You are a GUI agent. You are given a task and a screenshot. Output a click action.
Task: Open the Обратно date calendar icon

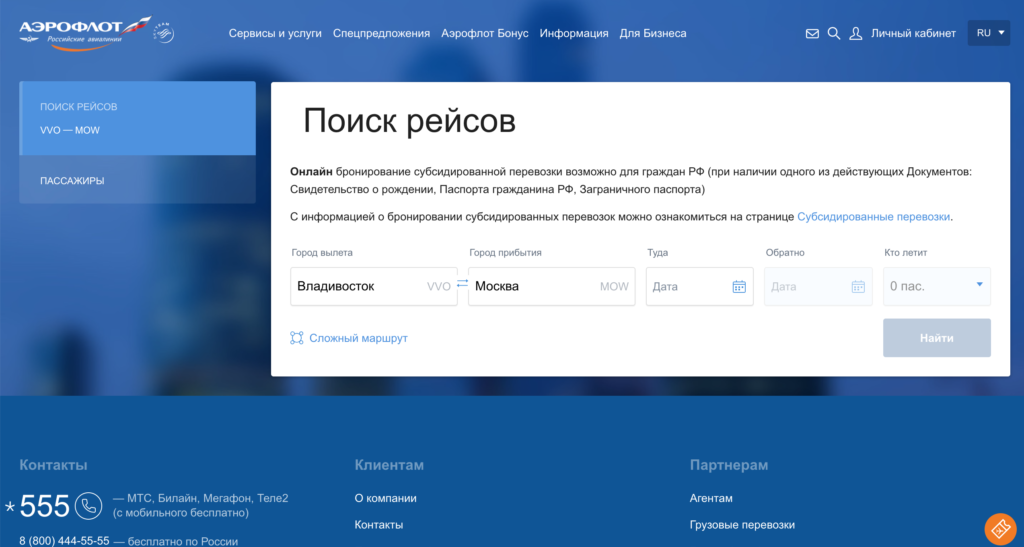(x=857, y=287)
